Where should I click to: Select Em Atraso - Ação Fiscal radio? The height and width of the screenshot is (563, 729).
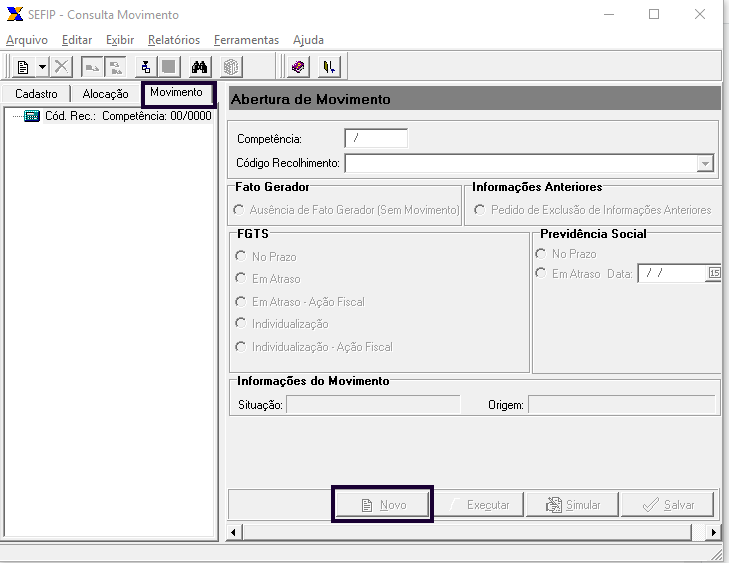tap(300, 302)
